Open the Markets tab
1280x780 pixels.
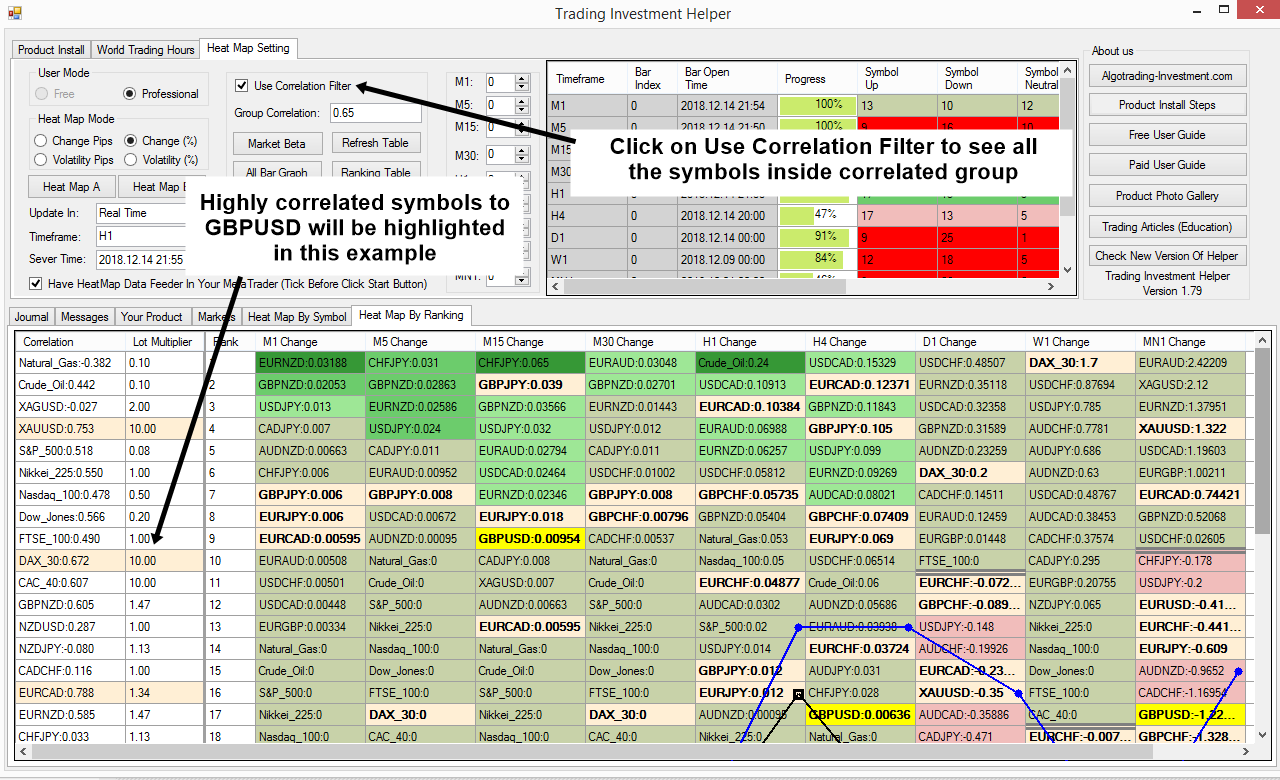coord(218,315)
